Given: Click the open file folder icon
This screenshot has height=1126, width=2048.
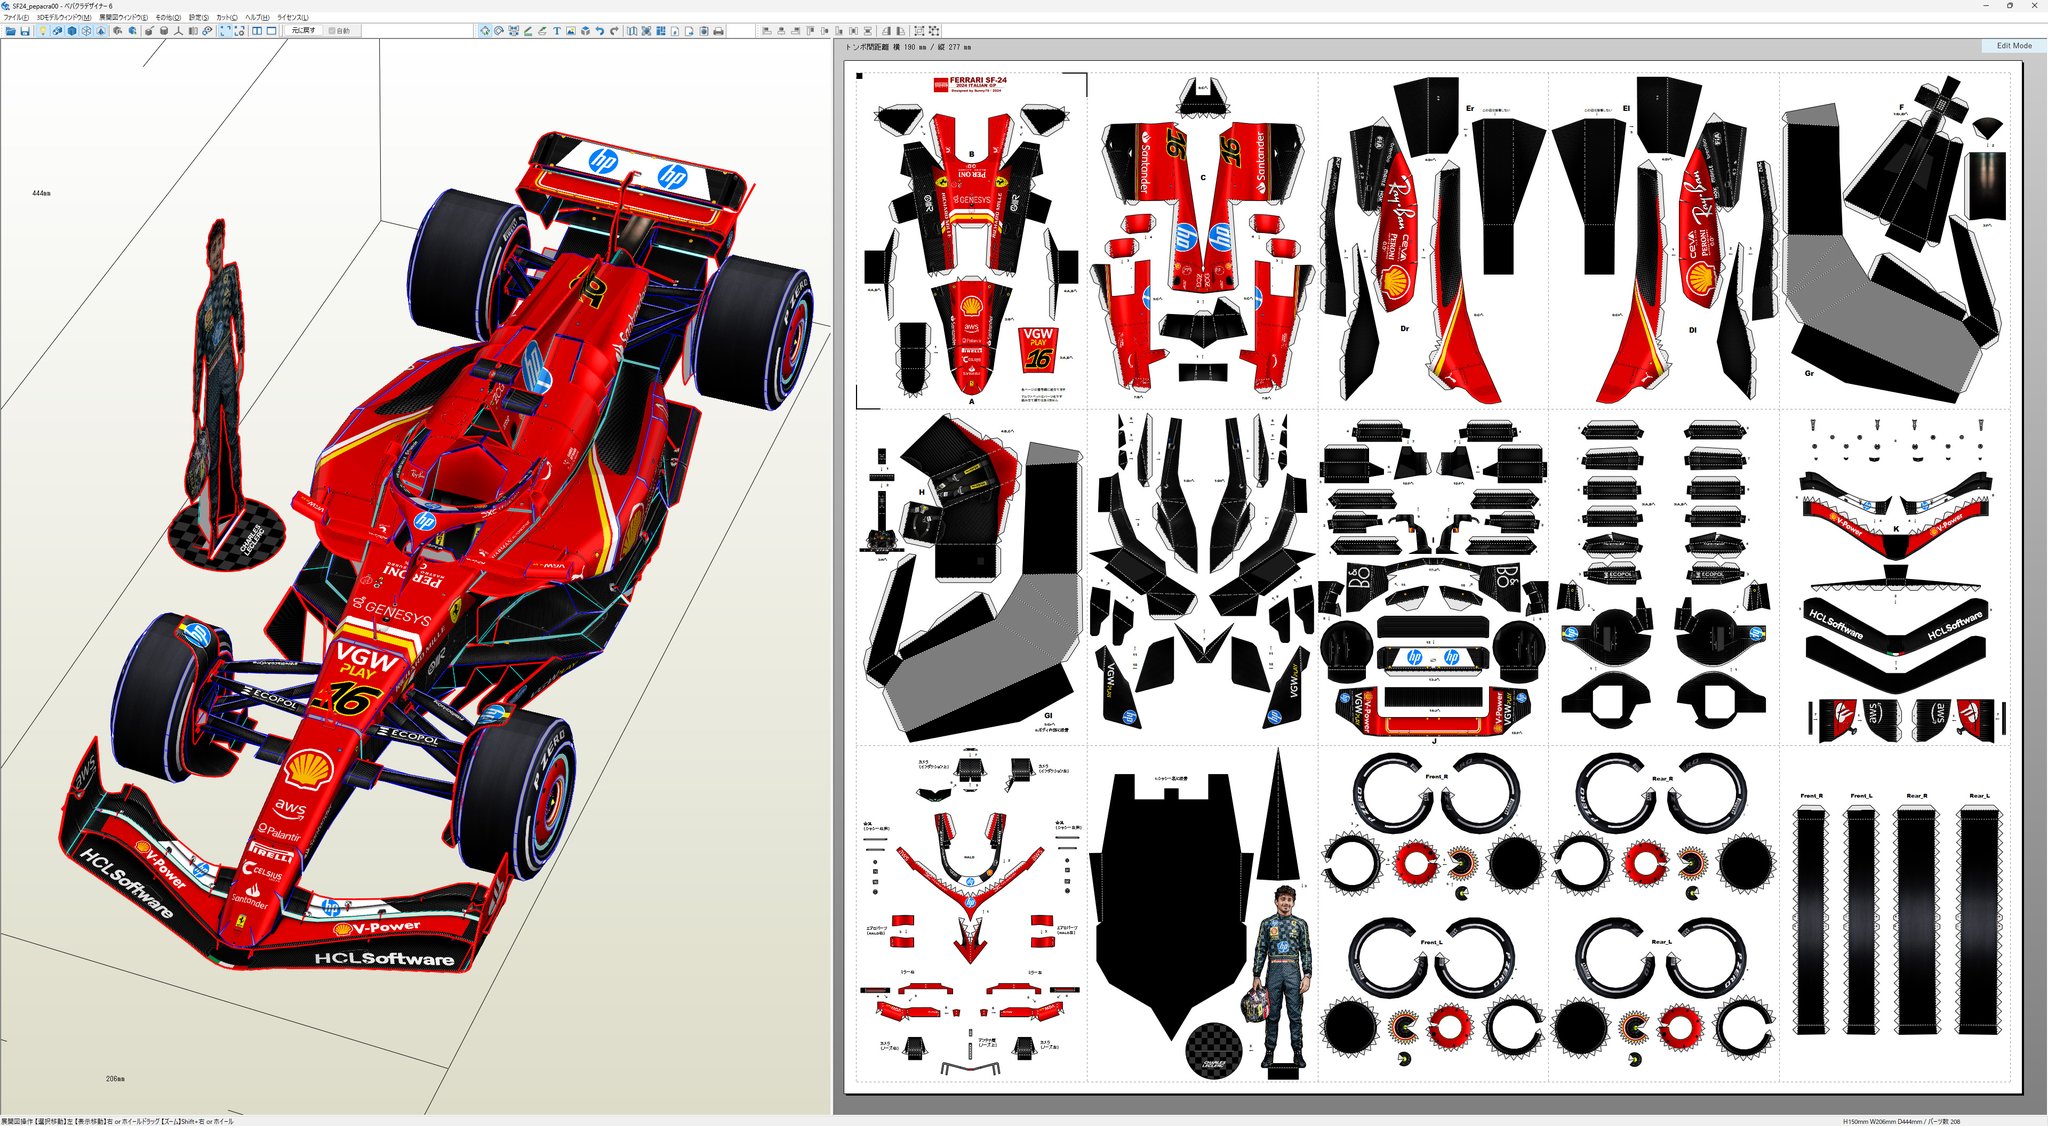Looking at the screenshot, I should [10, 31].
